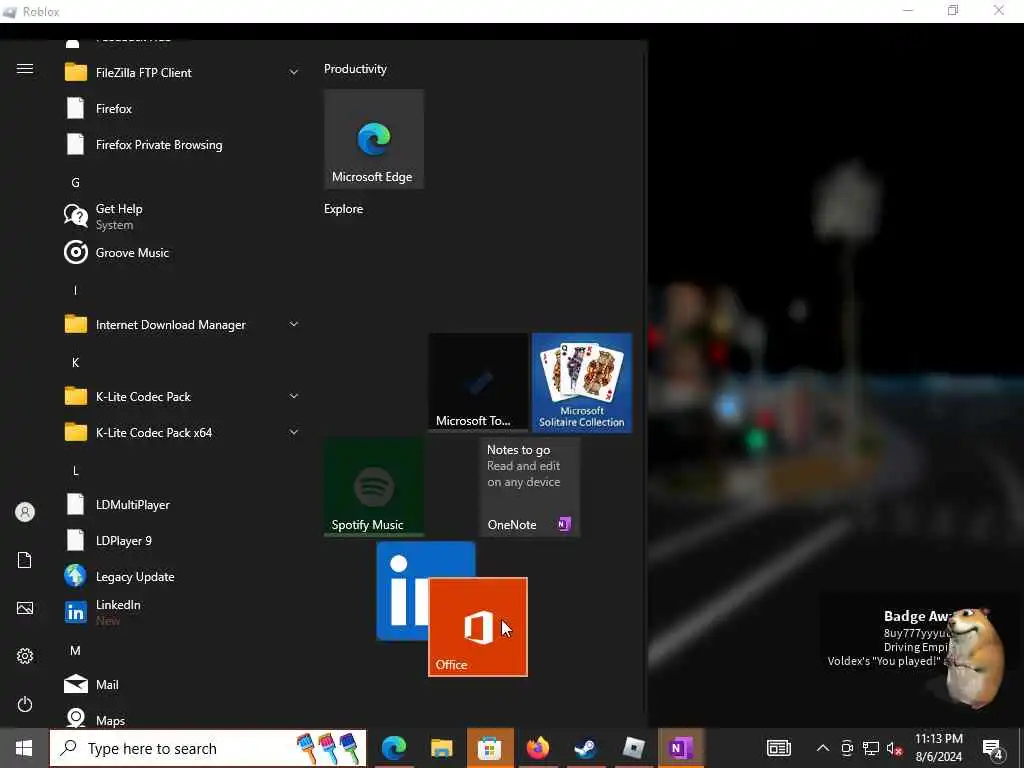
Task: Click the muted volume tray icon
Action: pos(895,748)
